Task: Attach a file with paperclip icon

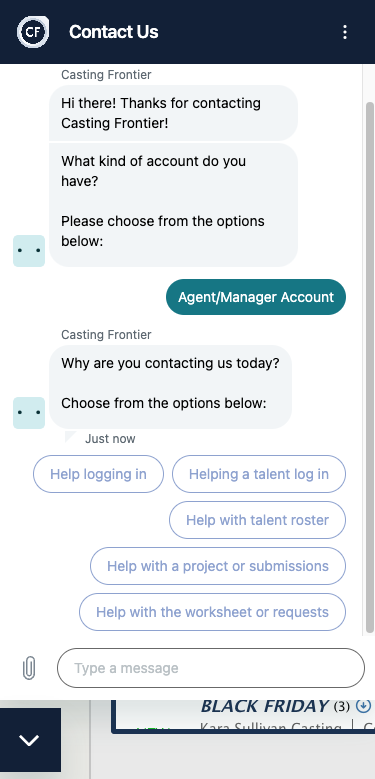Action: click(29, 668)
